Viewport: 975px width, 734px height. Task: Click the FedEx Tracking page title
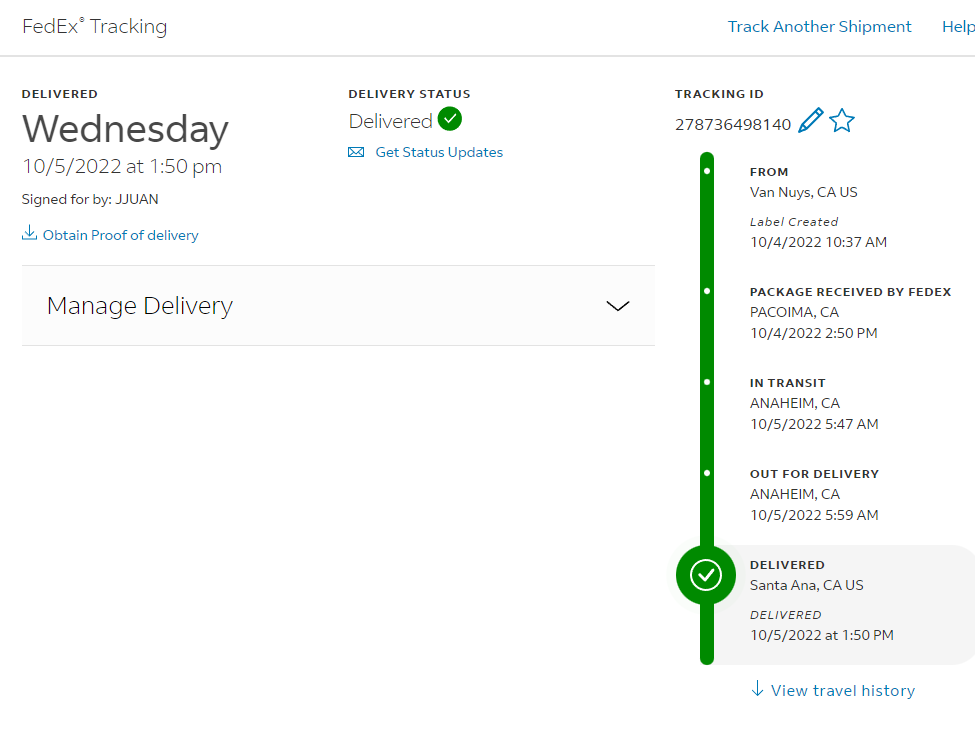[x=95, y=26]
